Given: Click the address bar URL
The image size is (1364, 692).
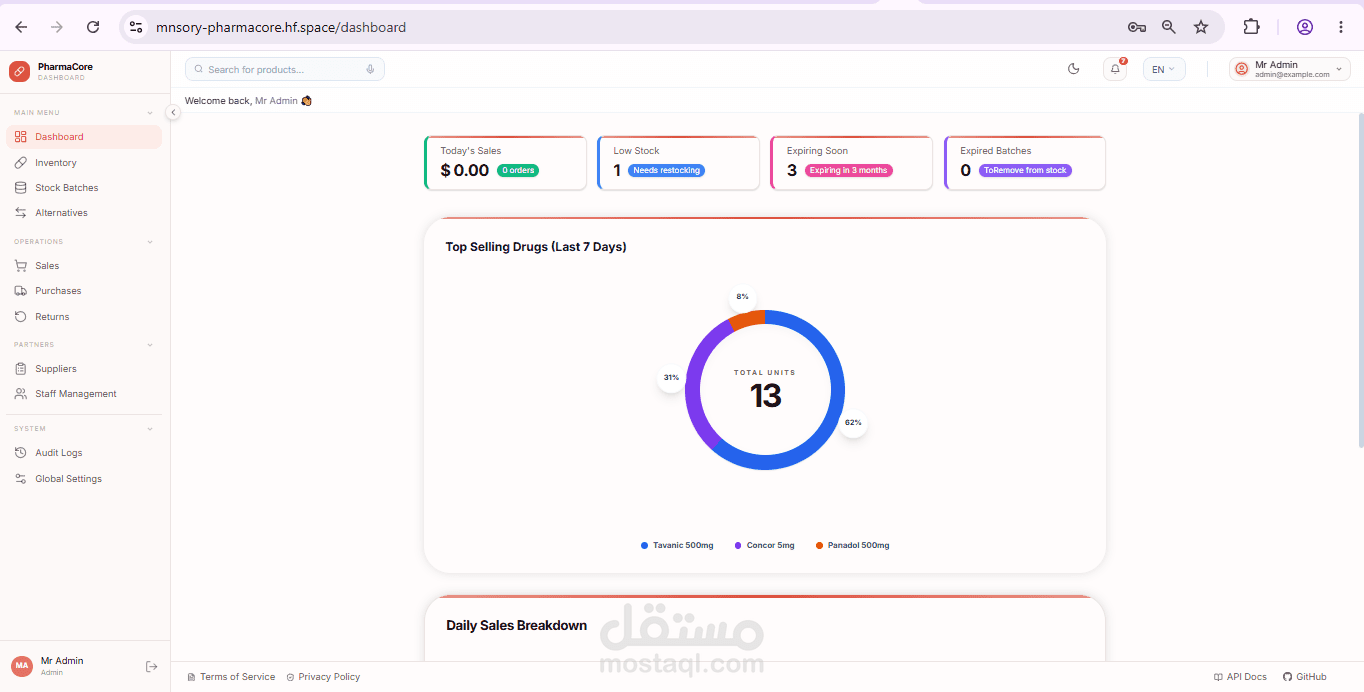Looking at the screenshot, I should [x=281, y=28].
